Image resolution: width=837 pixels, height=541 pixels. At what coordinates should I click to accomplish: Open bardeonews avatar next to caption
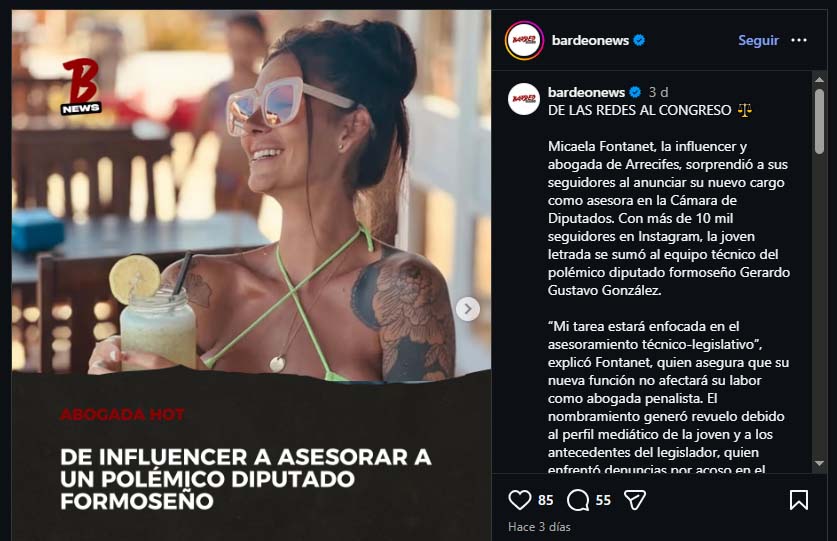[524, 99]
